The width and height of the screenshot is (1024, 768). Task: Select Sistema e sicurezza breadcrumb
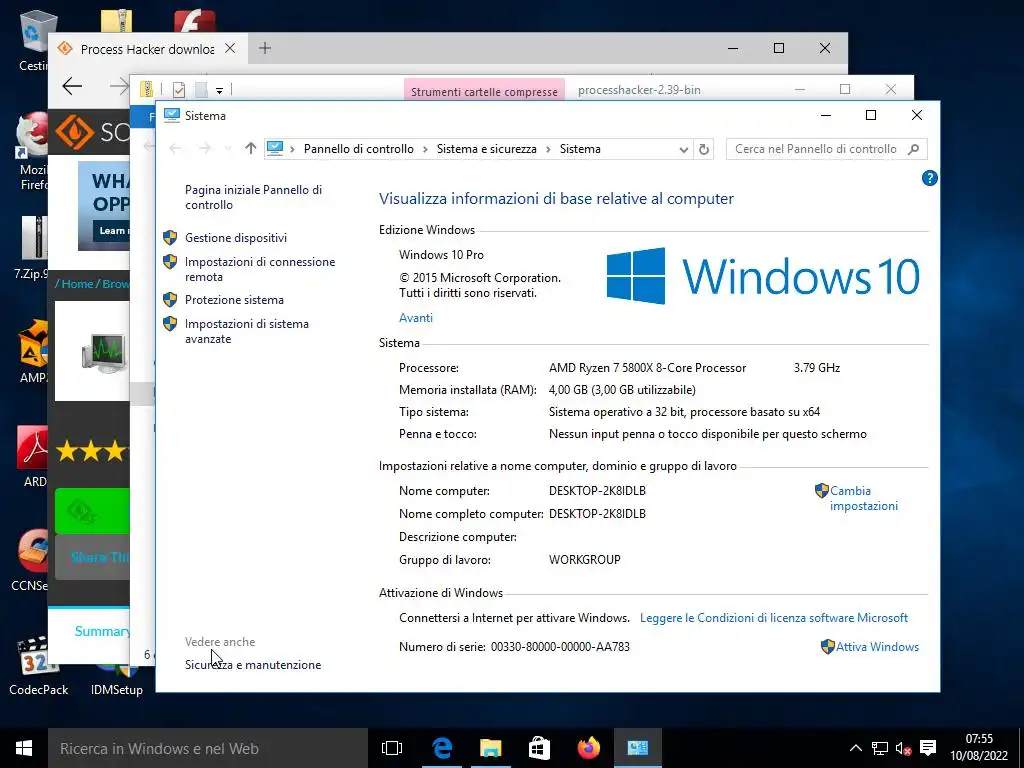coord(487,149)
